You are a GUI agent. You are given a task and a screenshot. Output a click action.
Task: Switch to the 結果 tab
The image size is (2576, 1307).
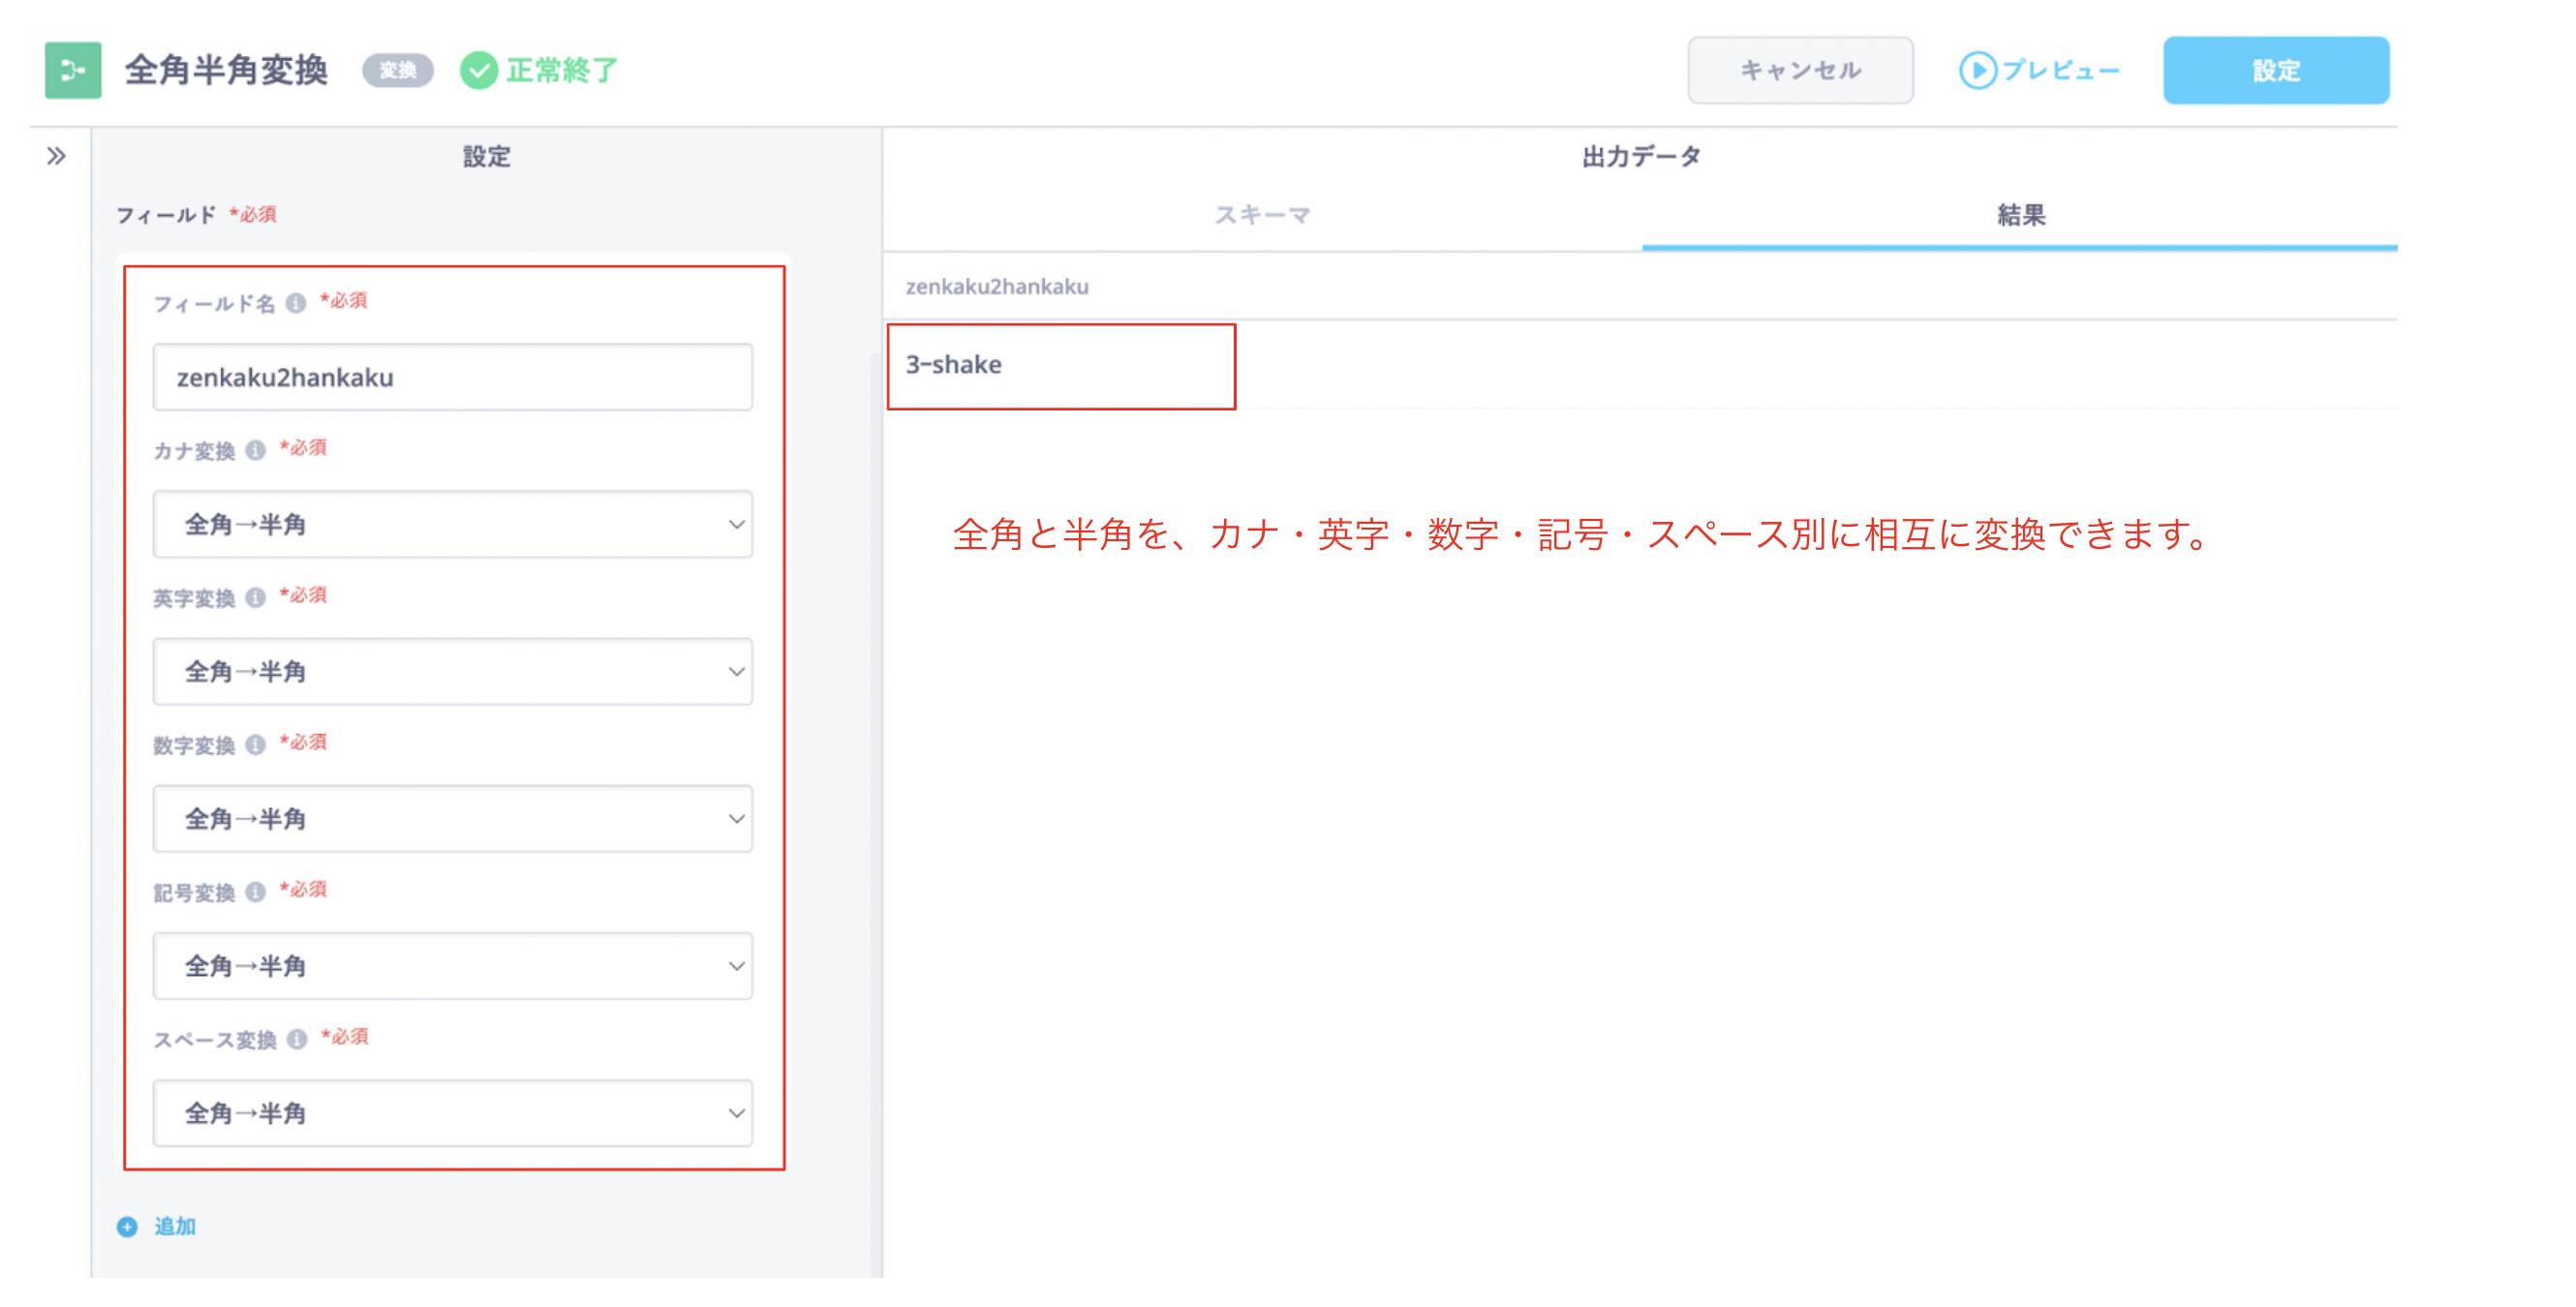2020,215
